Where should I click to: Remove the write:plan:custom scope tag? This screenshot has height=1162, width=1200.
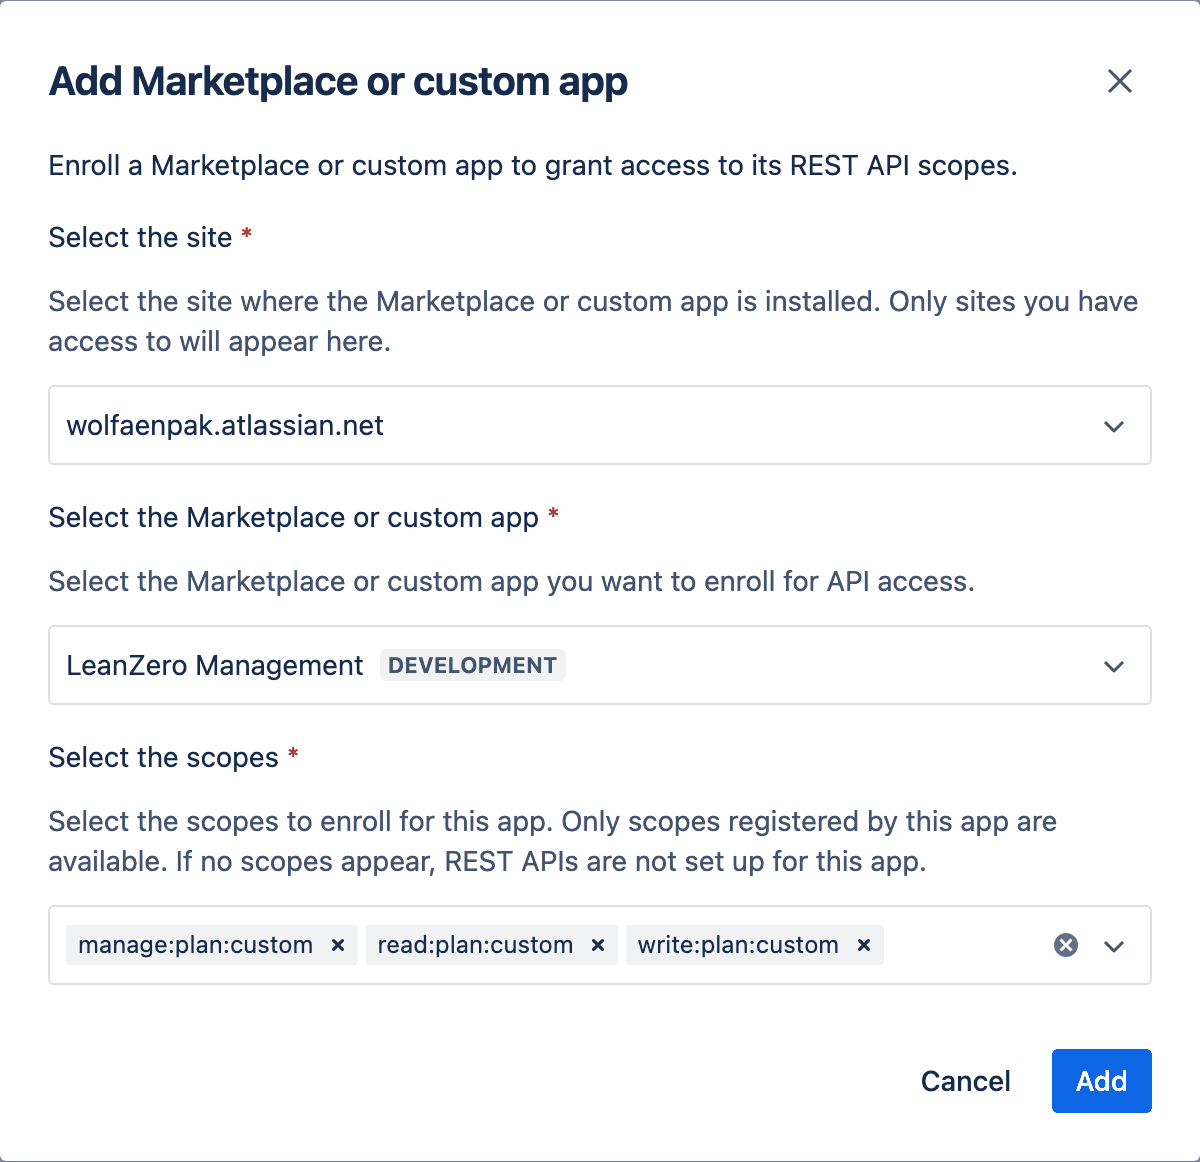tap(864, 945)
